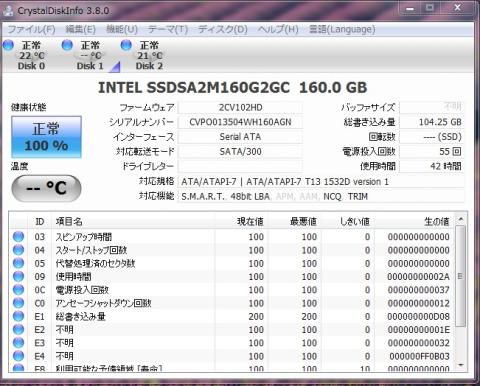Screen dimensions: 480x386
Task: Click status orb for E1 総書き込み量
Action: tap(18, 316)
